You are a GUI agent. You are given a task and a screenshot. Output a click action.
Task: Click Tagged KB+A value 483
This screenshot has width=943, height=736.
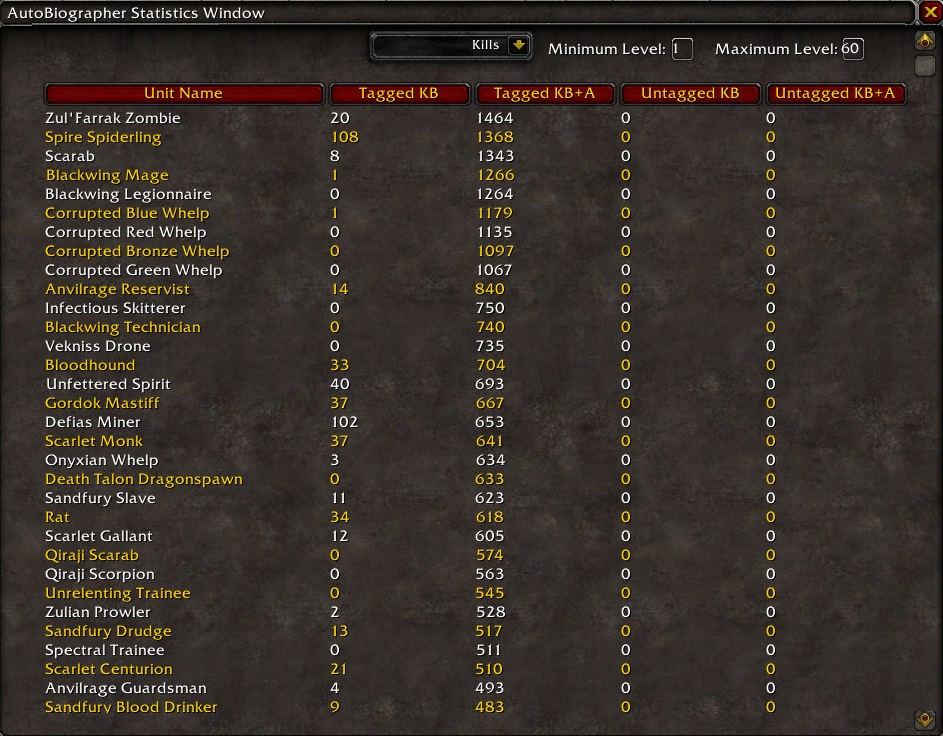[x=490, y=707]
